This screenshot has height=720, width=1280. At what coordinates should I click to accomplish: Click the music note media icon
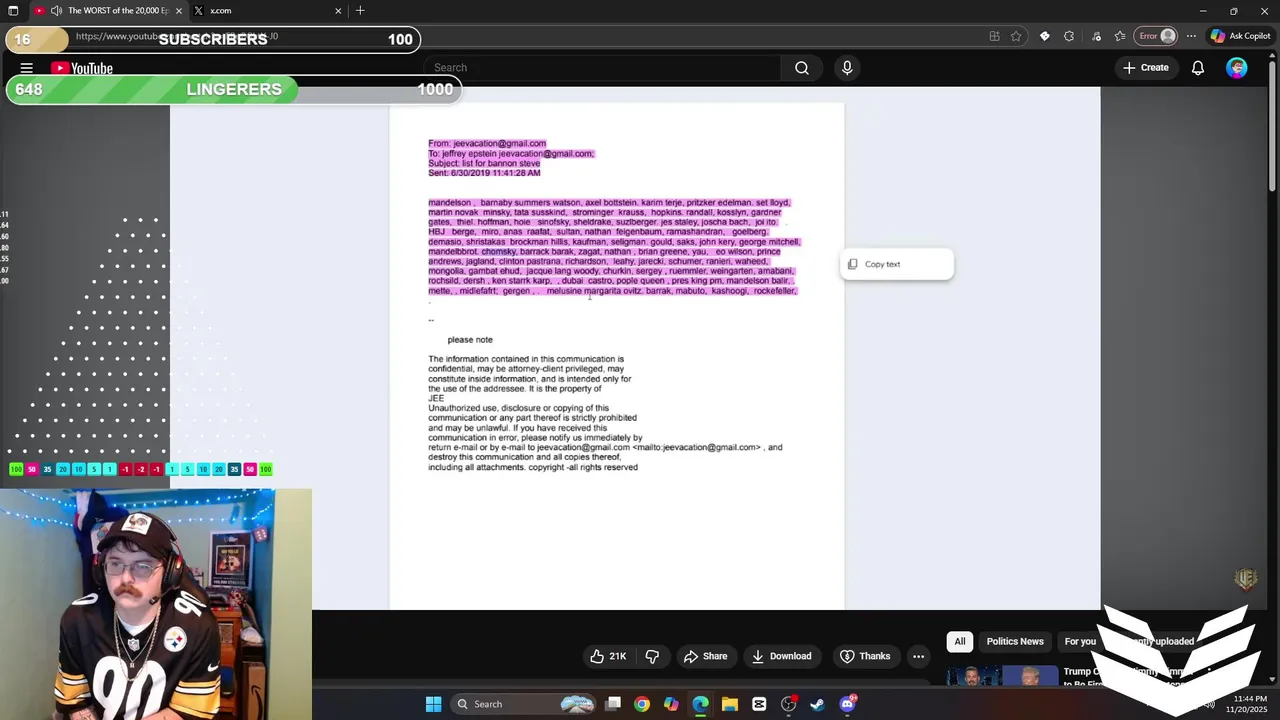coord(1096,36)
